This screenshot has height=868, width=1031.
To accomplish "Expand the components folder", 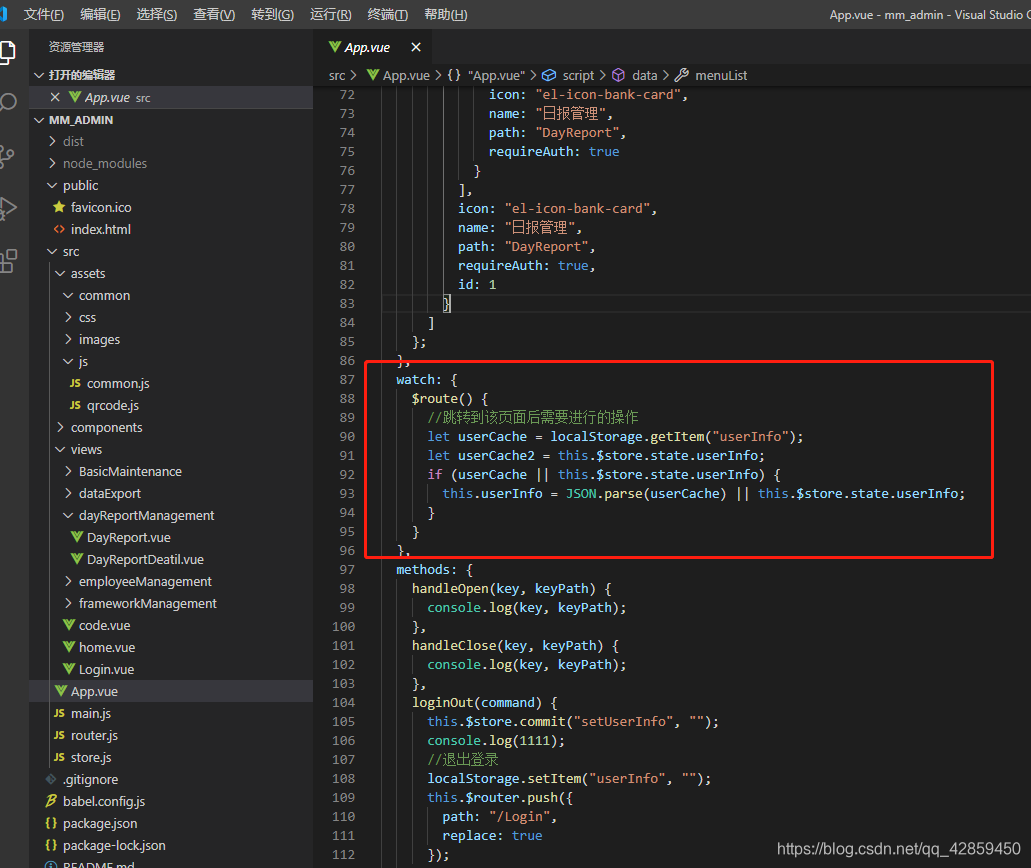I will (x=60, y=427).
